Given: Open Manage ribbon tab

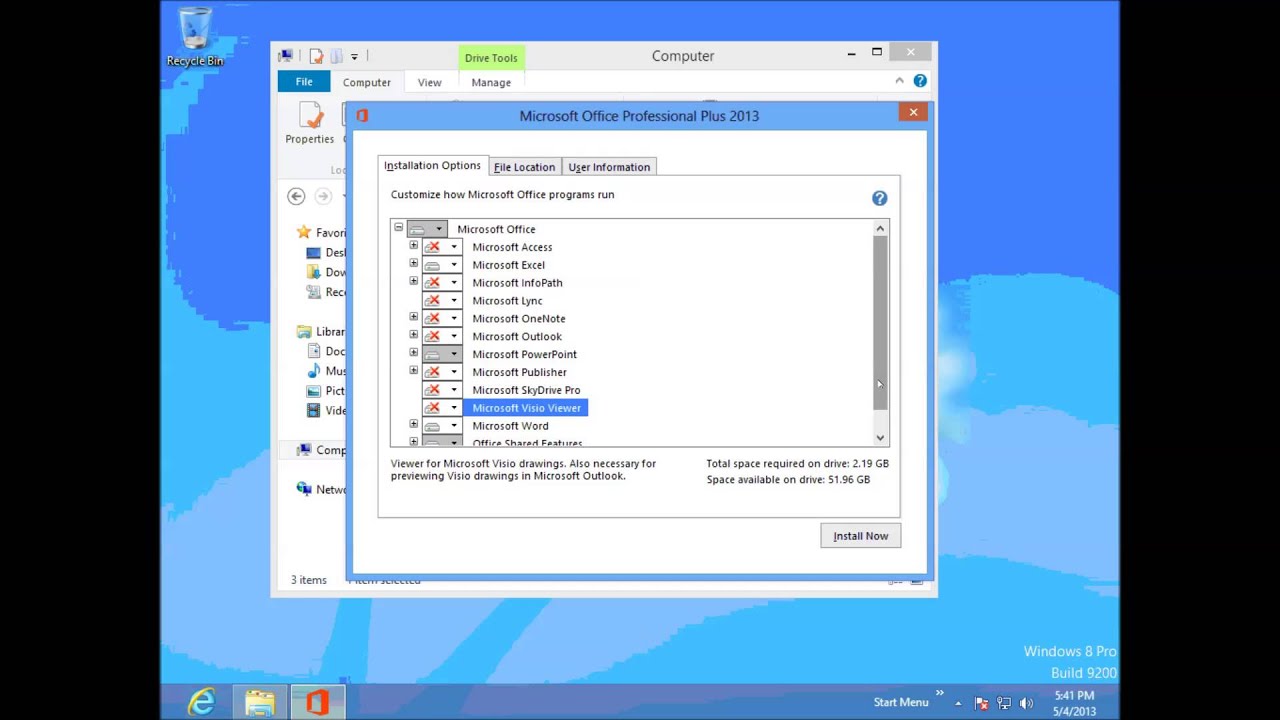Looking at the screenshot, I should pyautogui.click(x=491, y=82).
